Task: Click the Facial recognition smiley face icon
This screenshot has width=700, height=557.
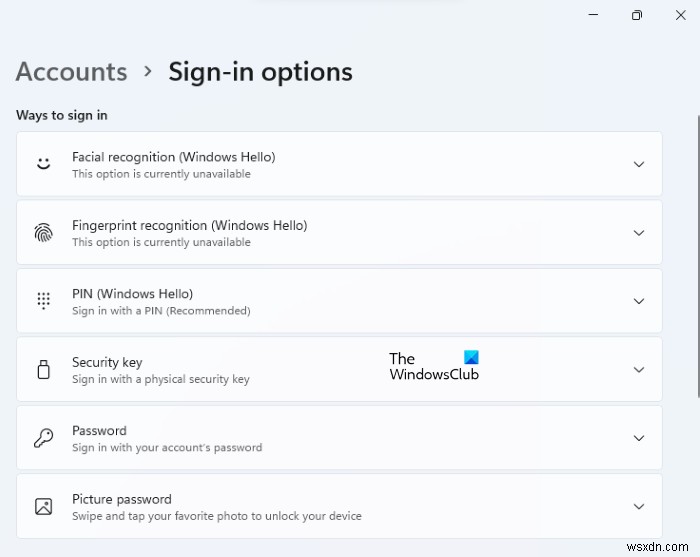Action: point(43,164)
